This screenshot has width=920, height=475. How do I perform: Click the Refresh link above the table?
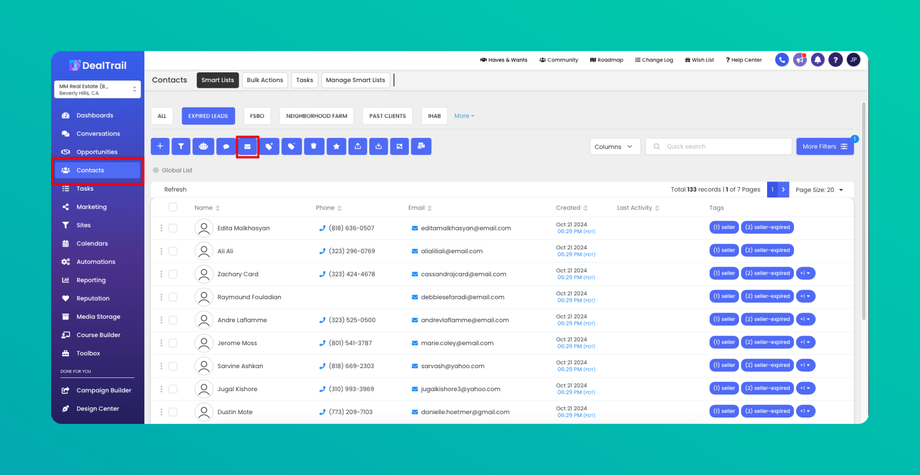coord(175,189)
